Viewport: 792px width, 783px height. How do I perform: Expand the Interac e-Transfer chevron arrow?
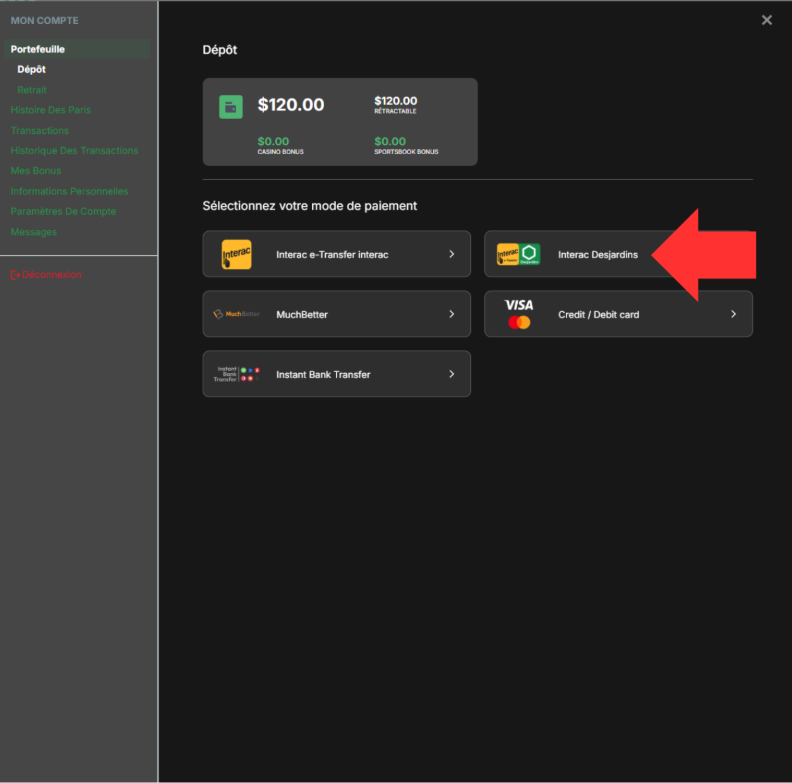[451, 255]
